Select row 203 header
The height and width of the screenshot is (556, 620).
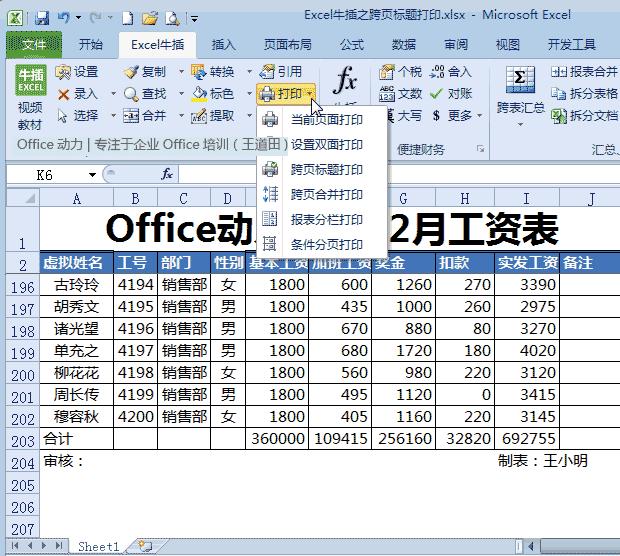pos(23,439)
